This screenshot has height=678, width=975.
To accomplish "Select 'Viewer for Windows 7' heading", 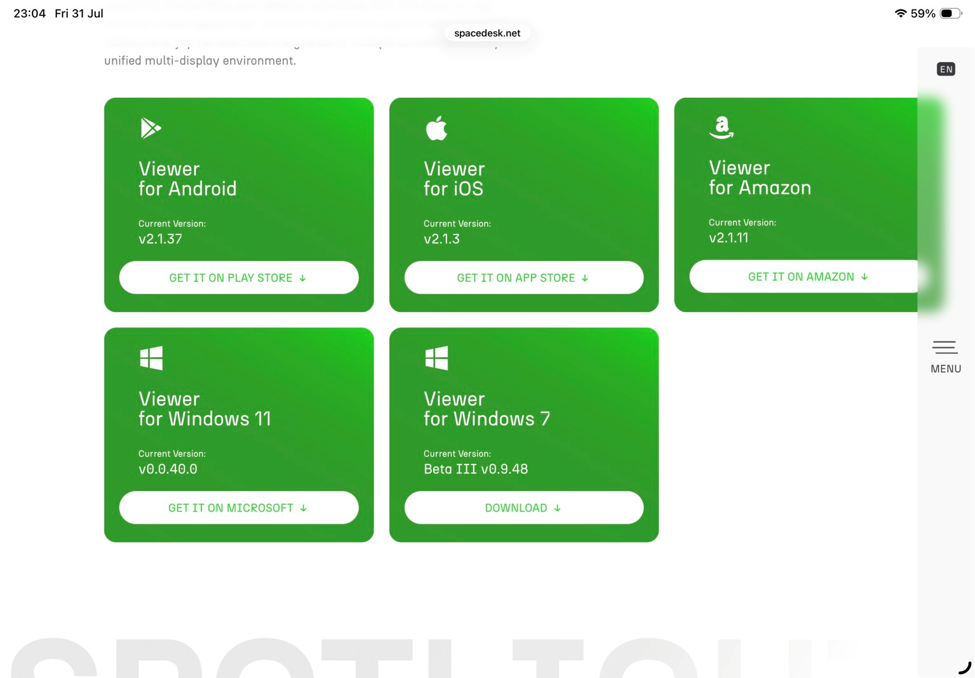I will coord(487,409).
